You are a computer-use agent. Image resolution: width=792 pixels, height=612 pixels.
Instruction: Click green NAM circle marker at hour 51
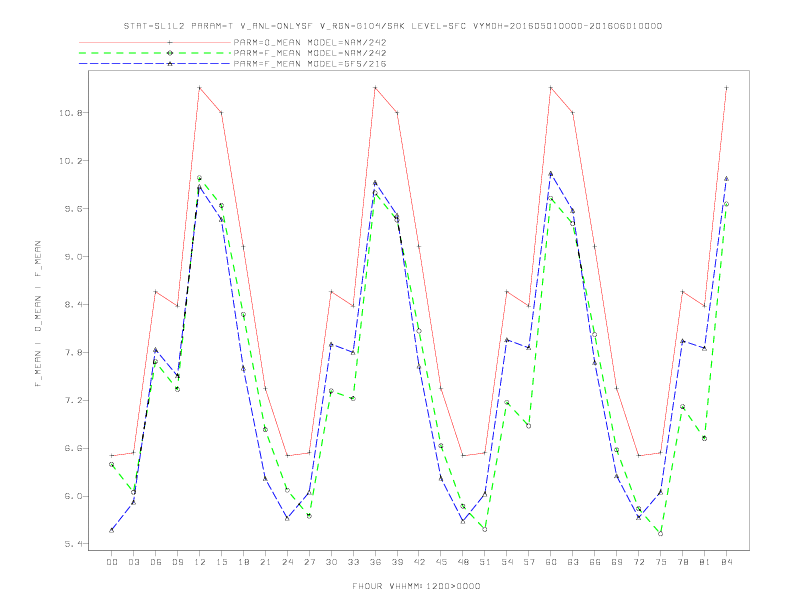pos(485,530)
